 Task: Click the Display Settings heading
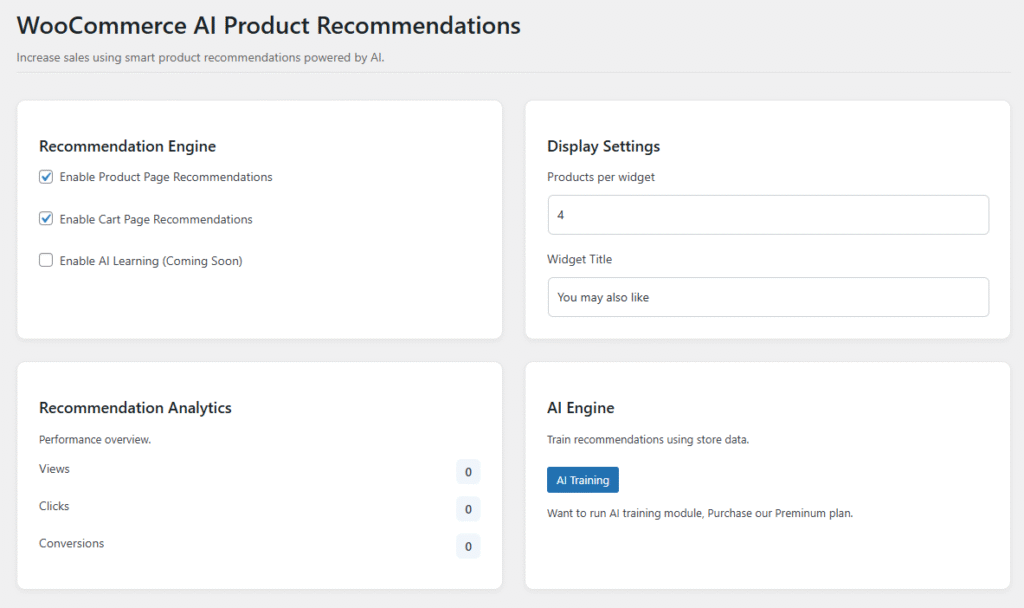point(603,146)
